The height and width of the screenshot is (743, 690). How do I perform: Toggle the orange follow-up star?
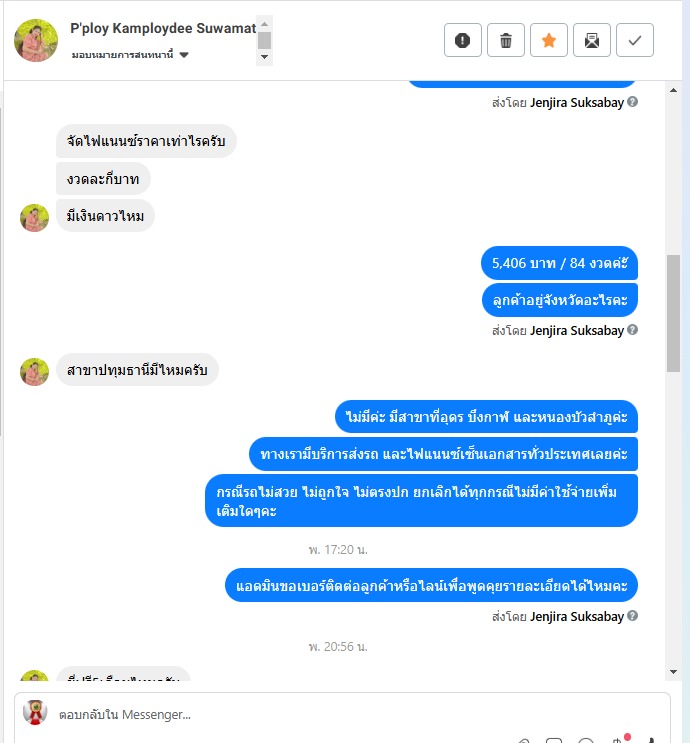549,40
